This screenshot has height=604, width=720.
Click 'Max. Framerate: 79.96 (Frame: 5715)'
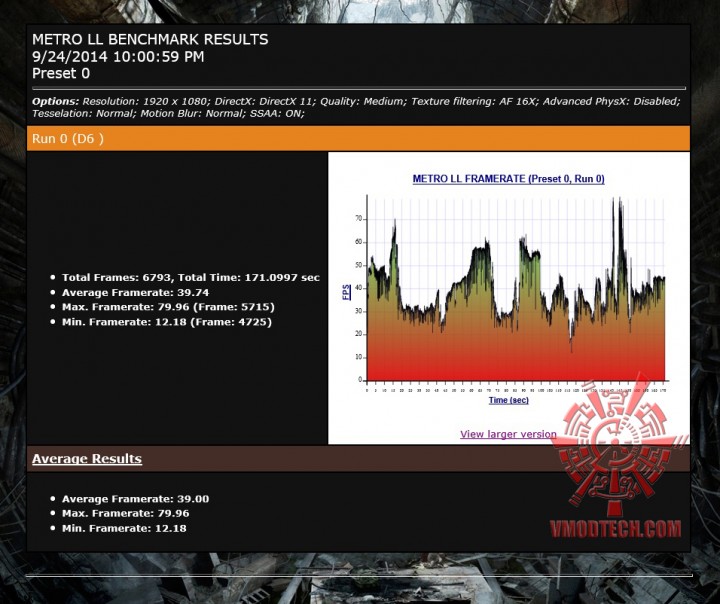tap(168, 307)
